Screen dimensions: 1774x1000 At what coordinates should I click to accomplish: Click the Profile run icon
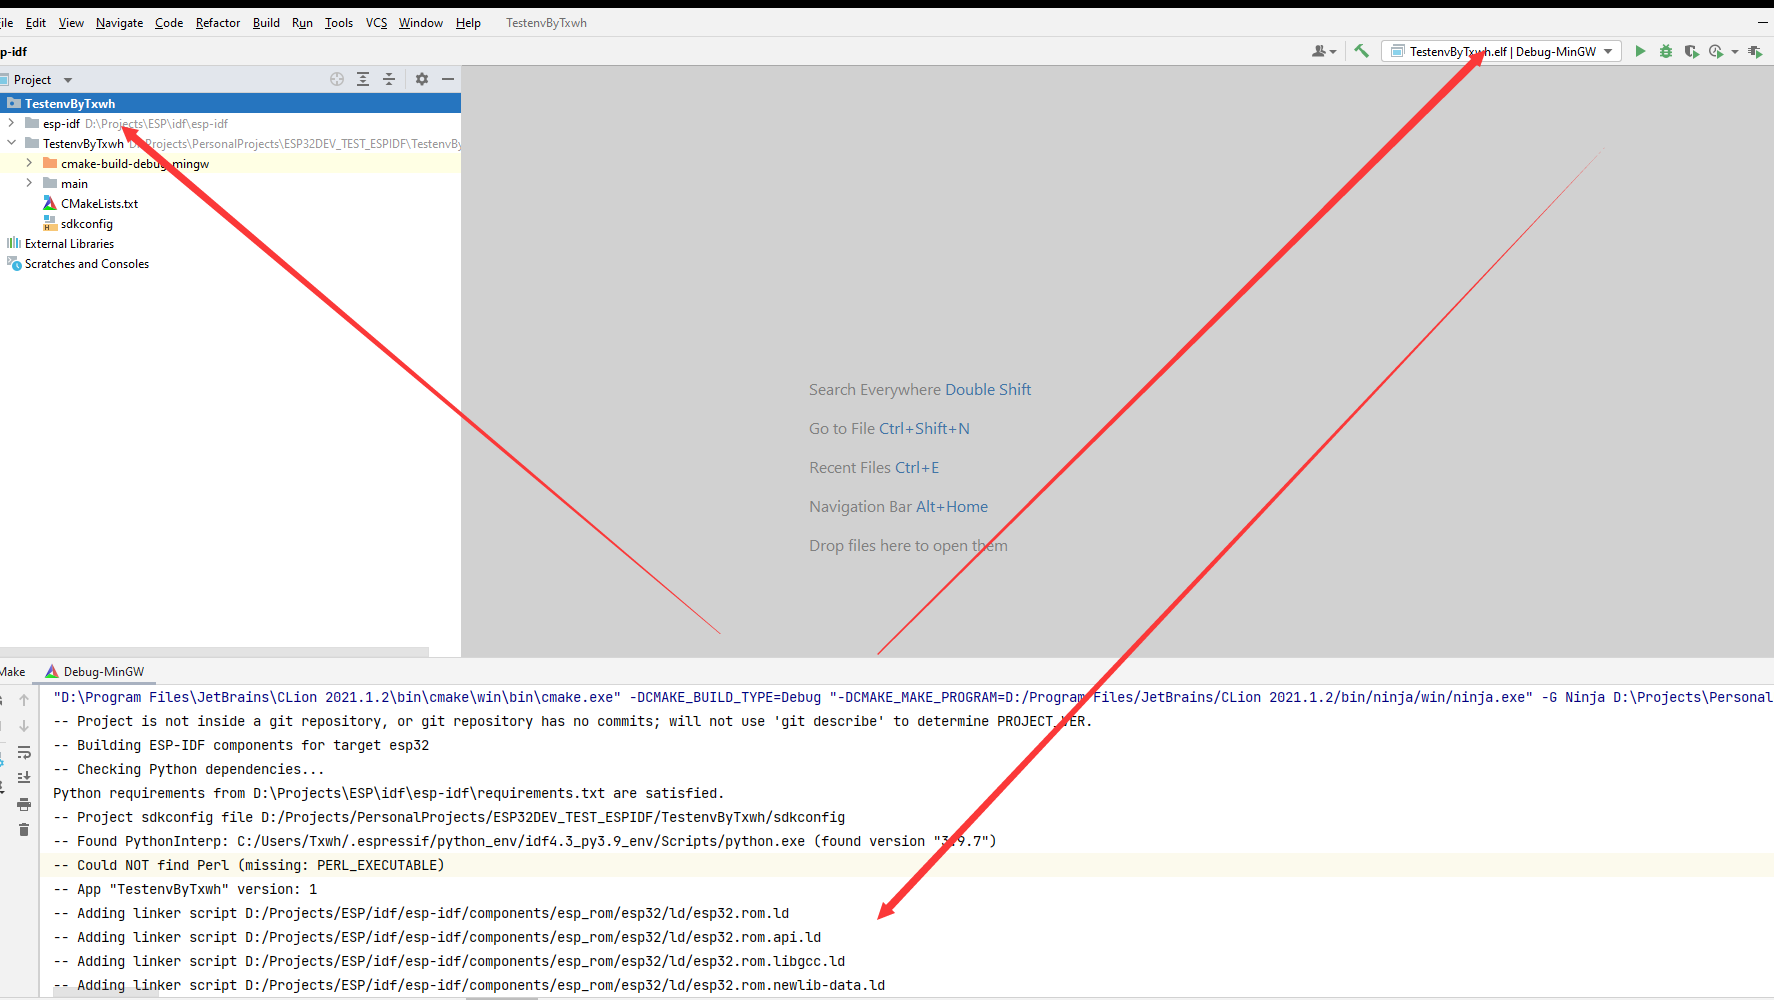pyautogui.click(x=1716, y=51)
